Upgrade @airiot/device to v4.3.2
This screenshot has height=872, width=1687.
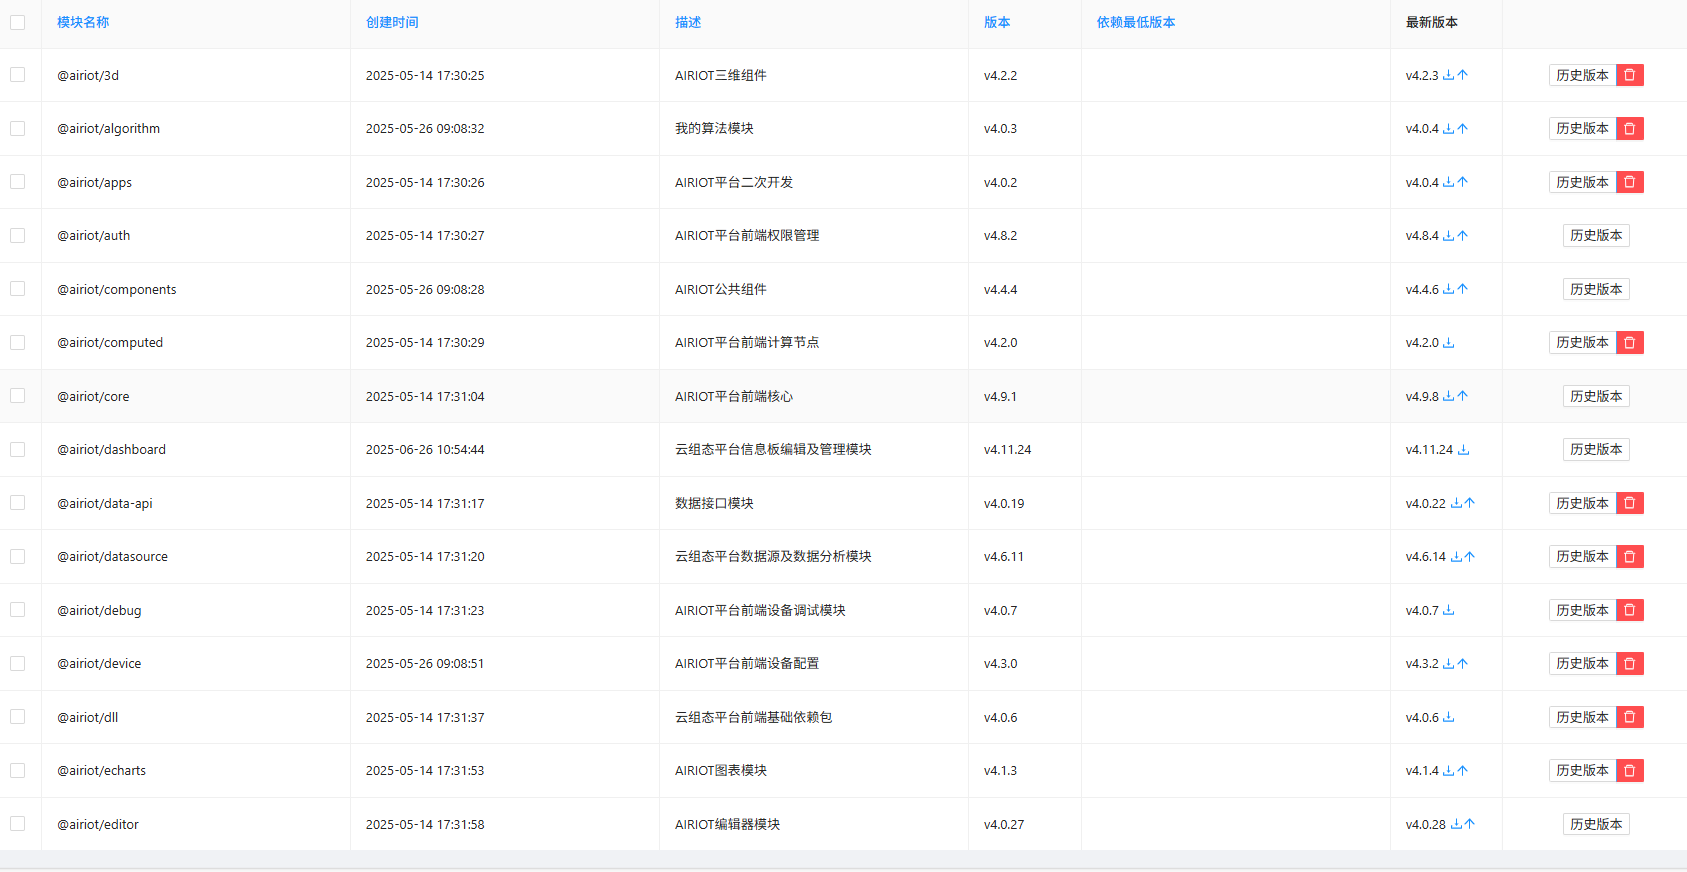[x=1463, y=663]
